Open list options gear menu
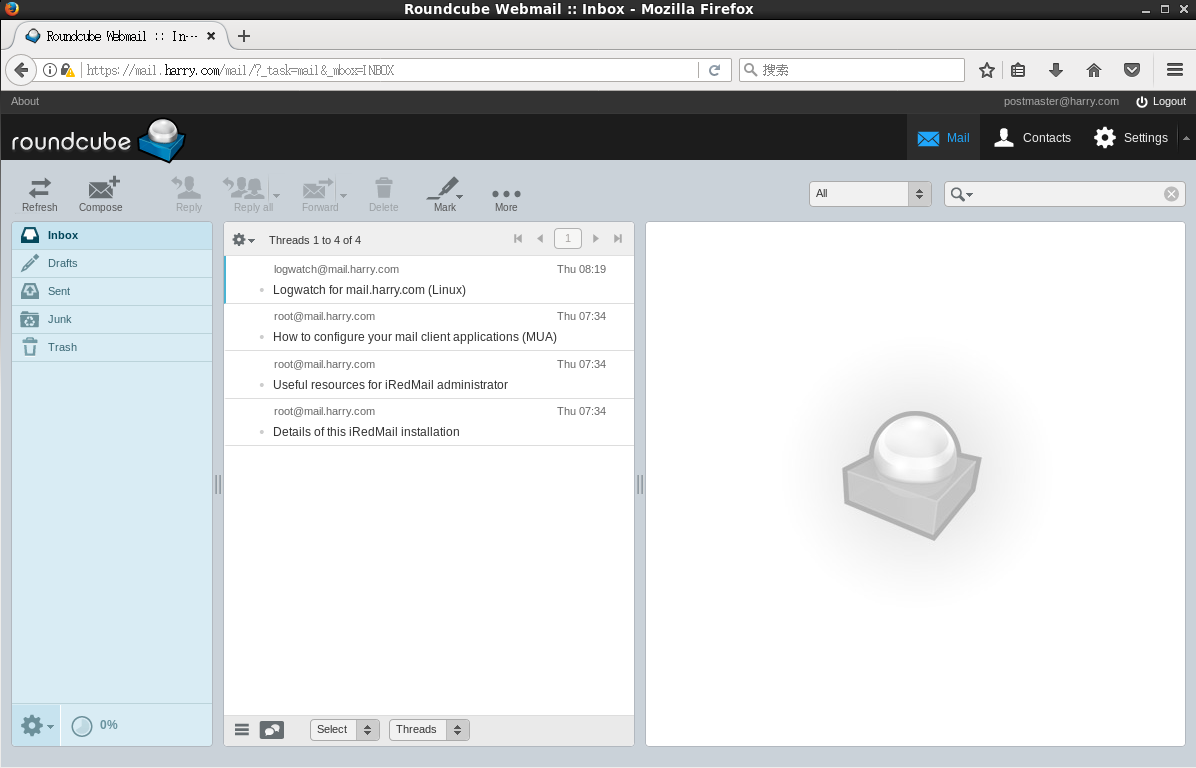1196x768 pixels. (243, 239)
